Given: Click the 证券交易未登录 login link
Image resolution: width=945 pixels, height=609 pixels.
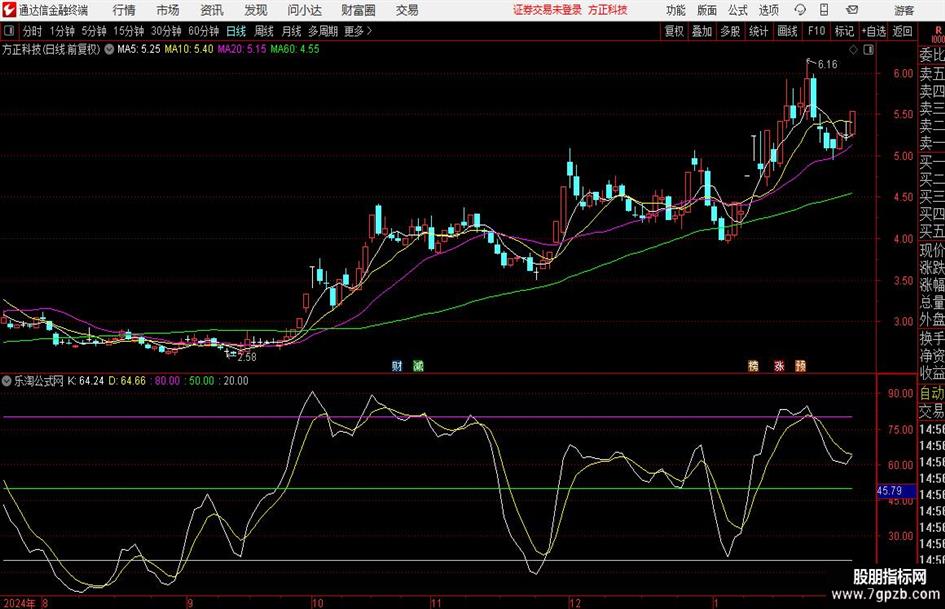Looking at the screenshot, I should click(547, 10).
